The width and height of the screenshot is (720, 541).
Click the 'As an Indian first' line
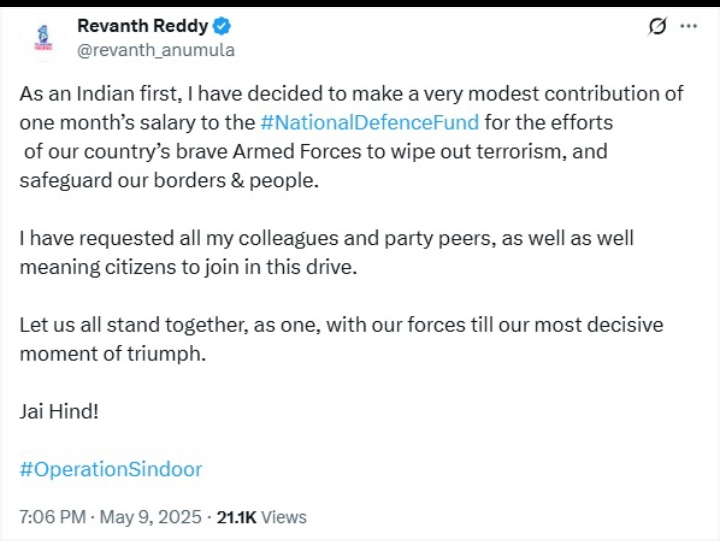point(350,94)
